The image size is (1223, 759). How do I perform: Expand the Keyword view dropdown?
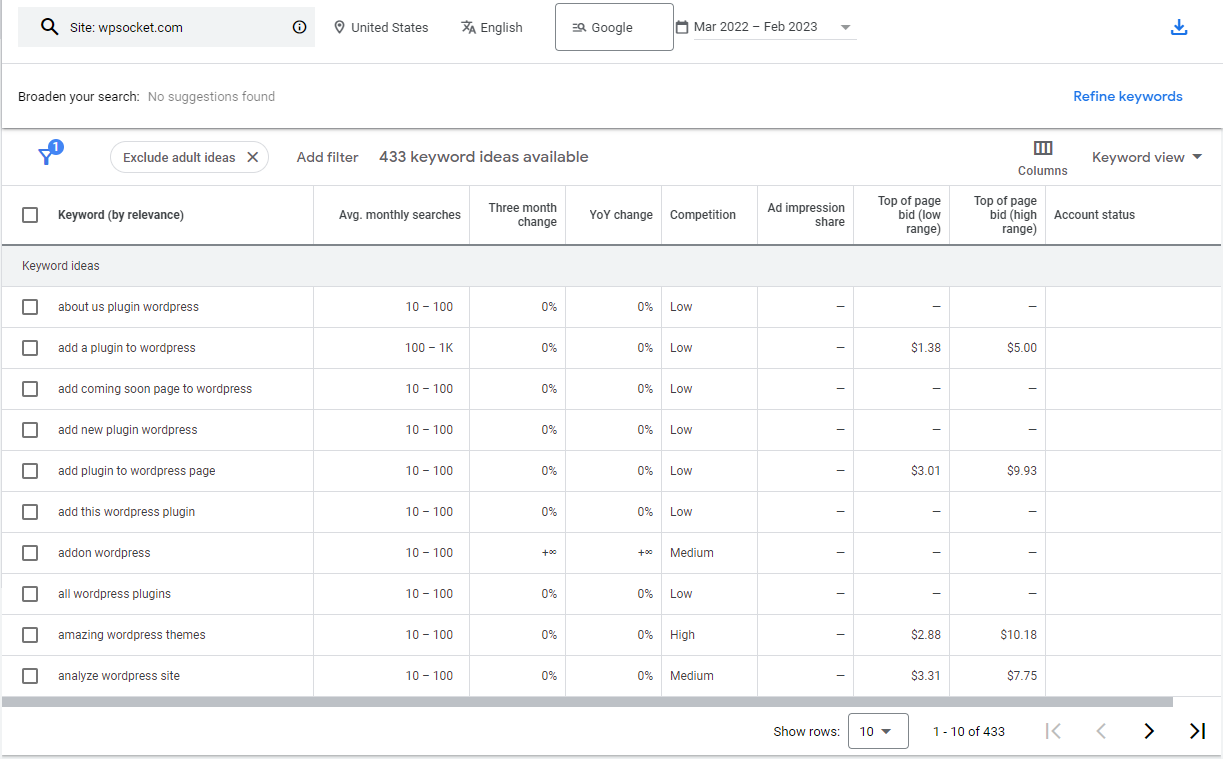(1146, 157)
